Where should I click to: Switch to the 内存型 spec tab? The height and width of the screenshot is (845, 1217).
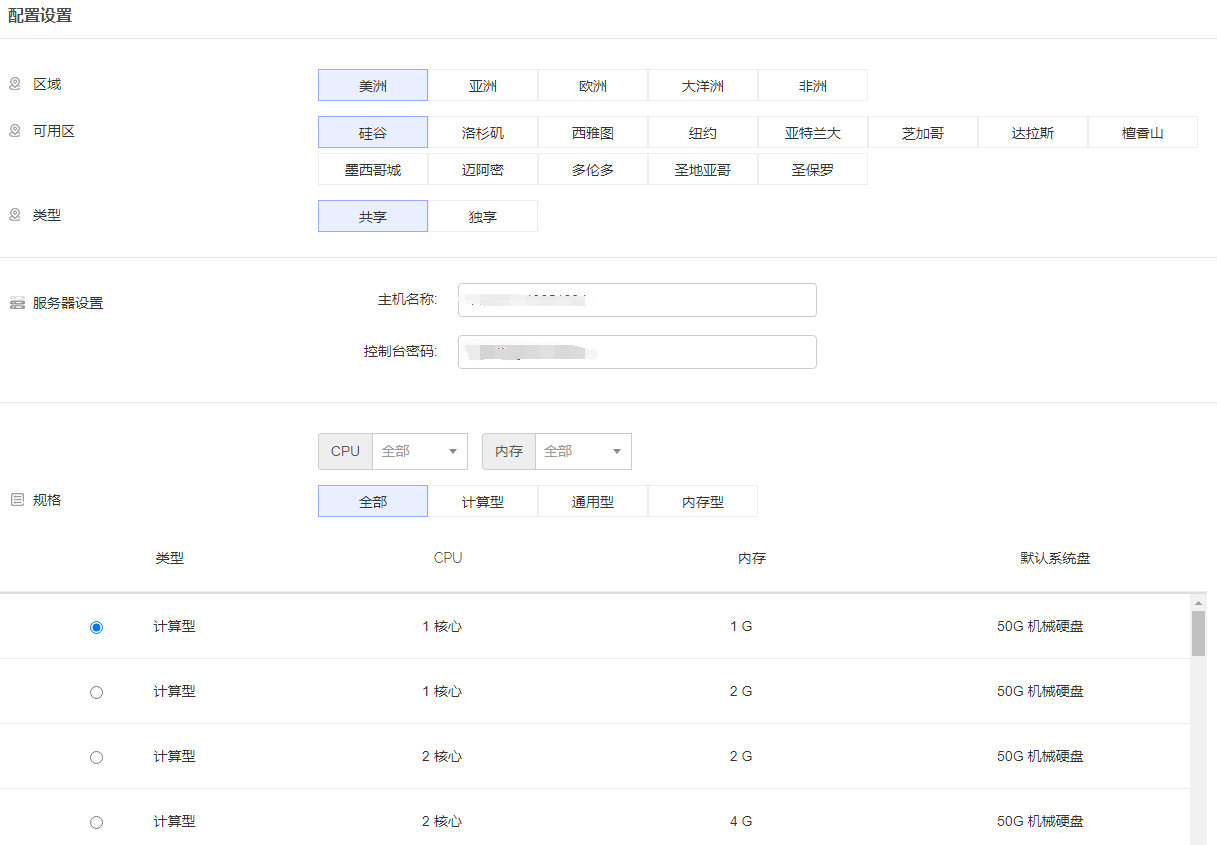[x=703, y=502]
